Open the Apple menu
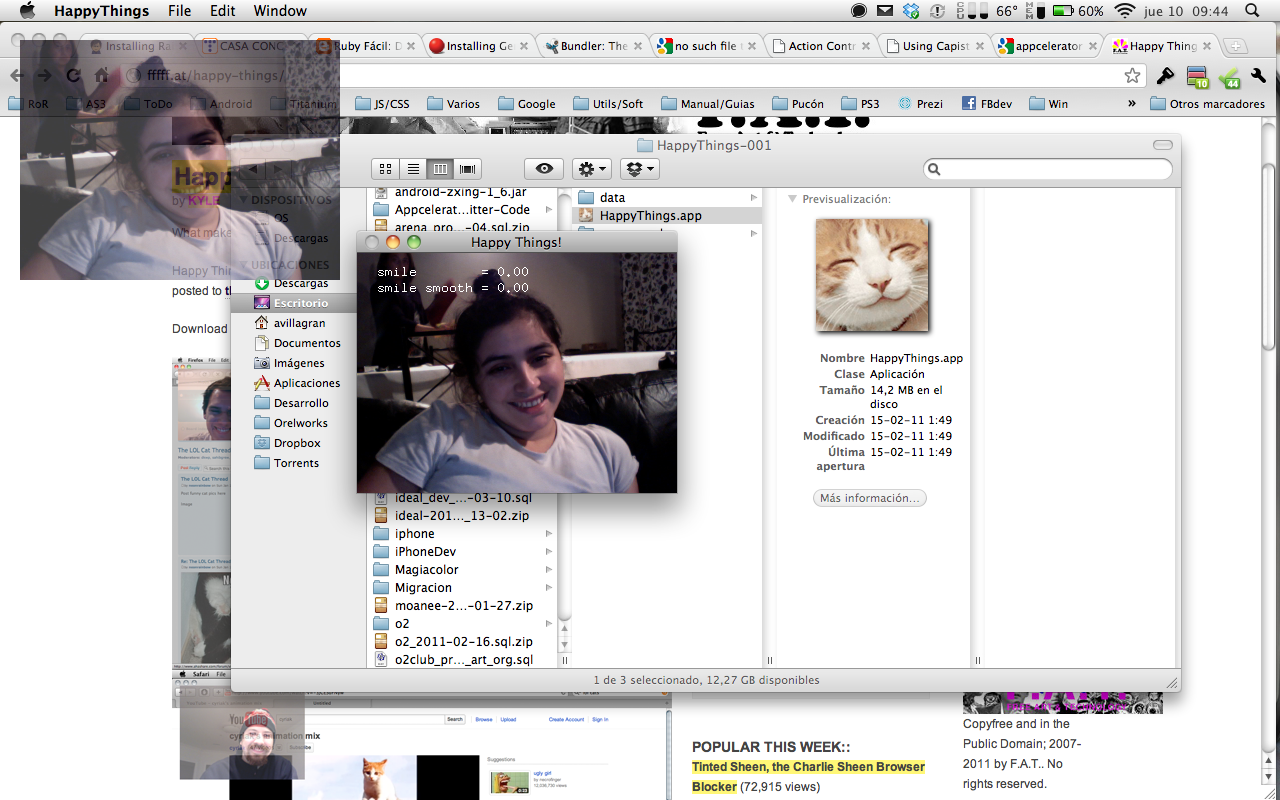 [27, 11]
